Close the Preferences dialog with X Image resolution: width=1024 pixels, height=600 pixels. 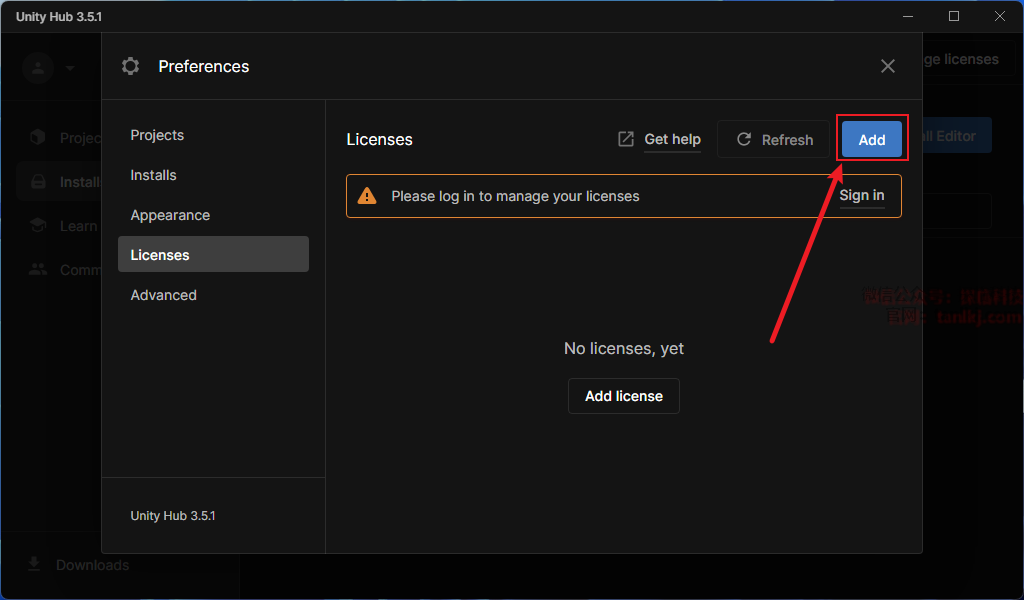pyautogui.click(x=887, y=66)
